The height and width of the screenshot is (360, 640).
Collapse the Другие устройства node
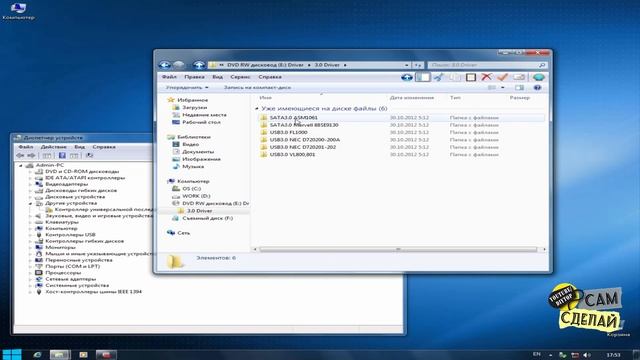pos(30,203)
